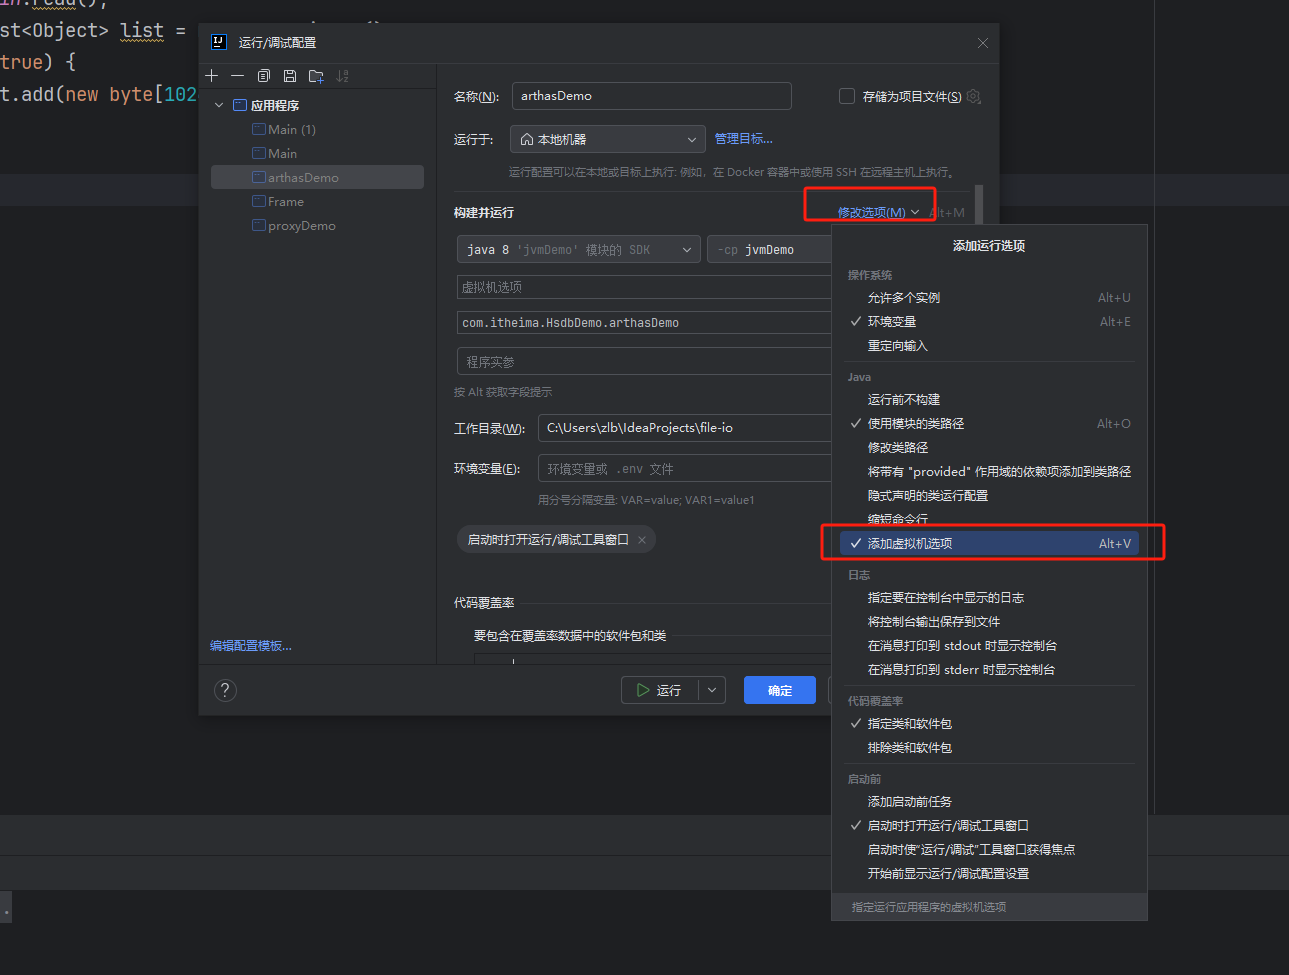Select the 'provided' 作用域 dependency option
Image resolution: width=1289 pixels, height=975 pixels.
(989, 472)
